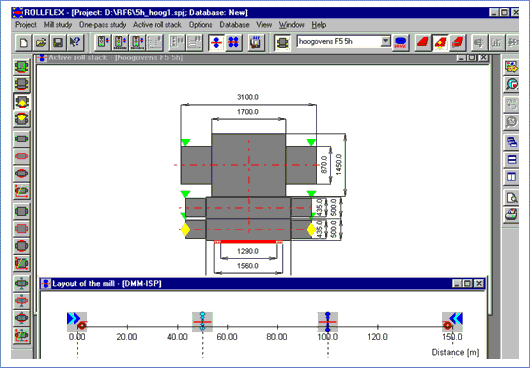Toggle the red-blue two-dot view toolbar button
Screen dimensions: 530x368
tap(216, 43)
